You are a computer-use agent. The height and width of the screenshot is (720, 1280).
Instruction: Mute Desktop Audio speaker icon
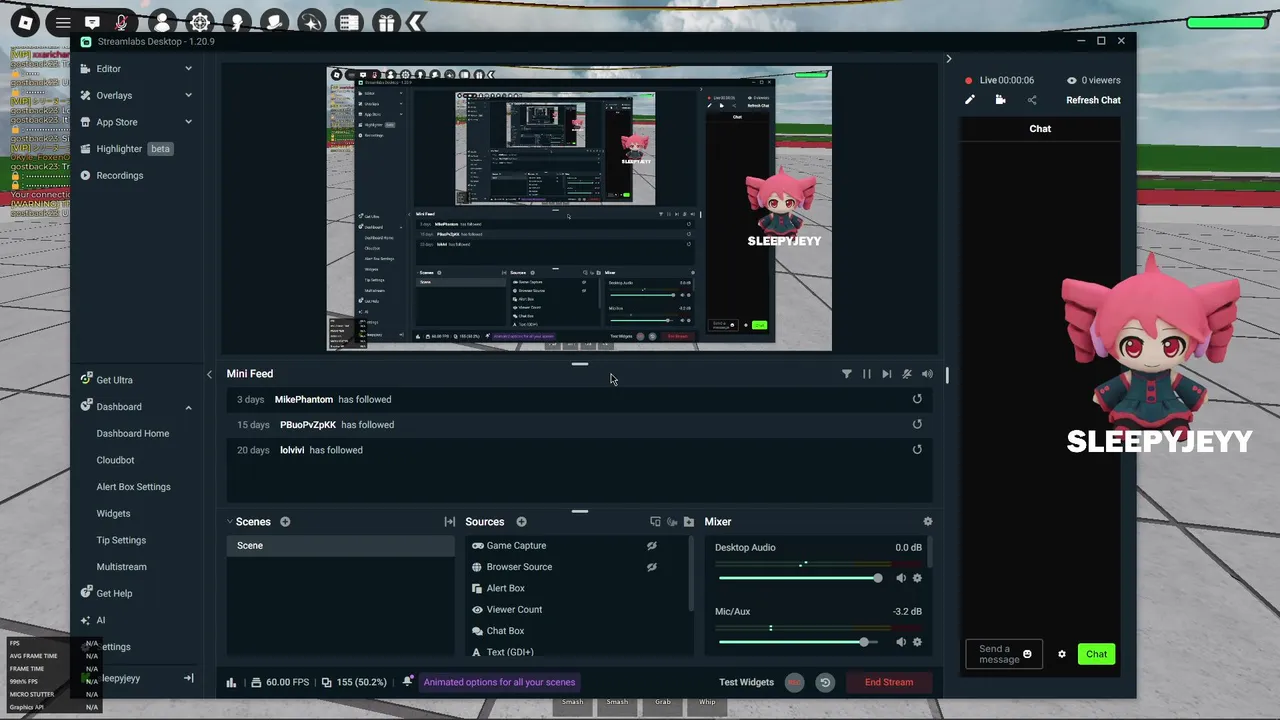pyautogui.click(x=901, y=578)
